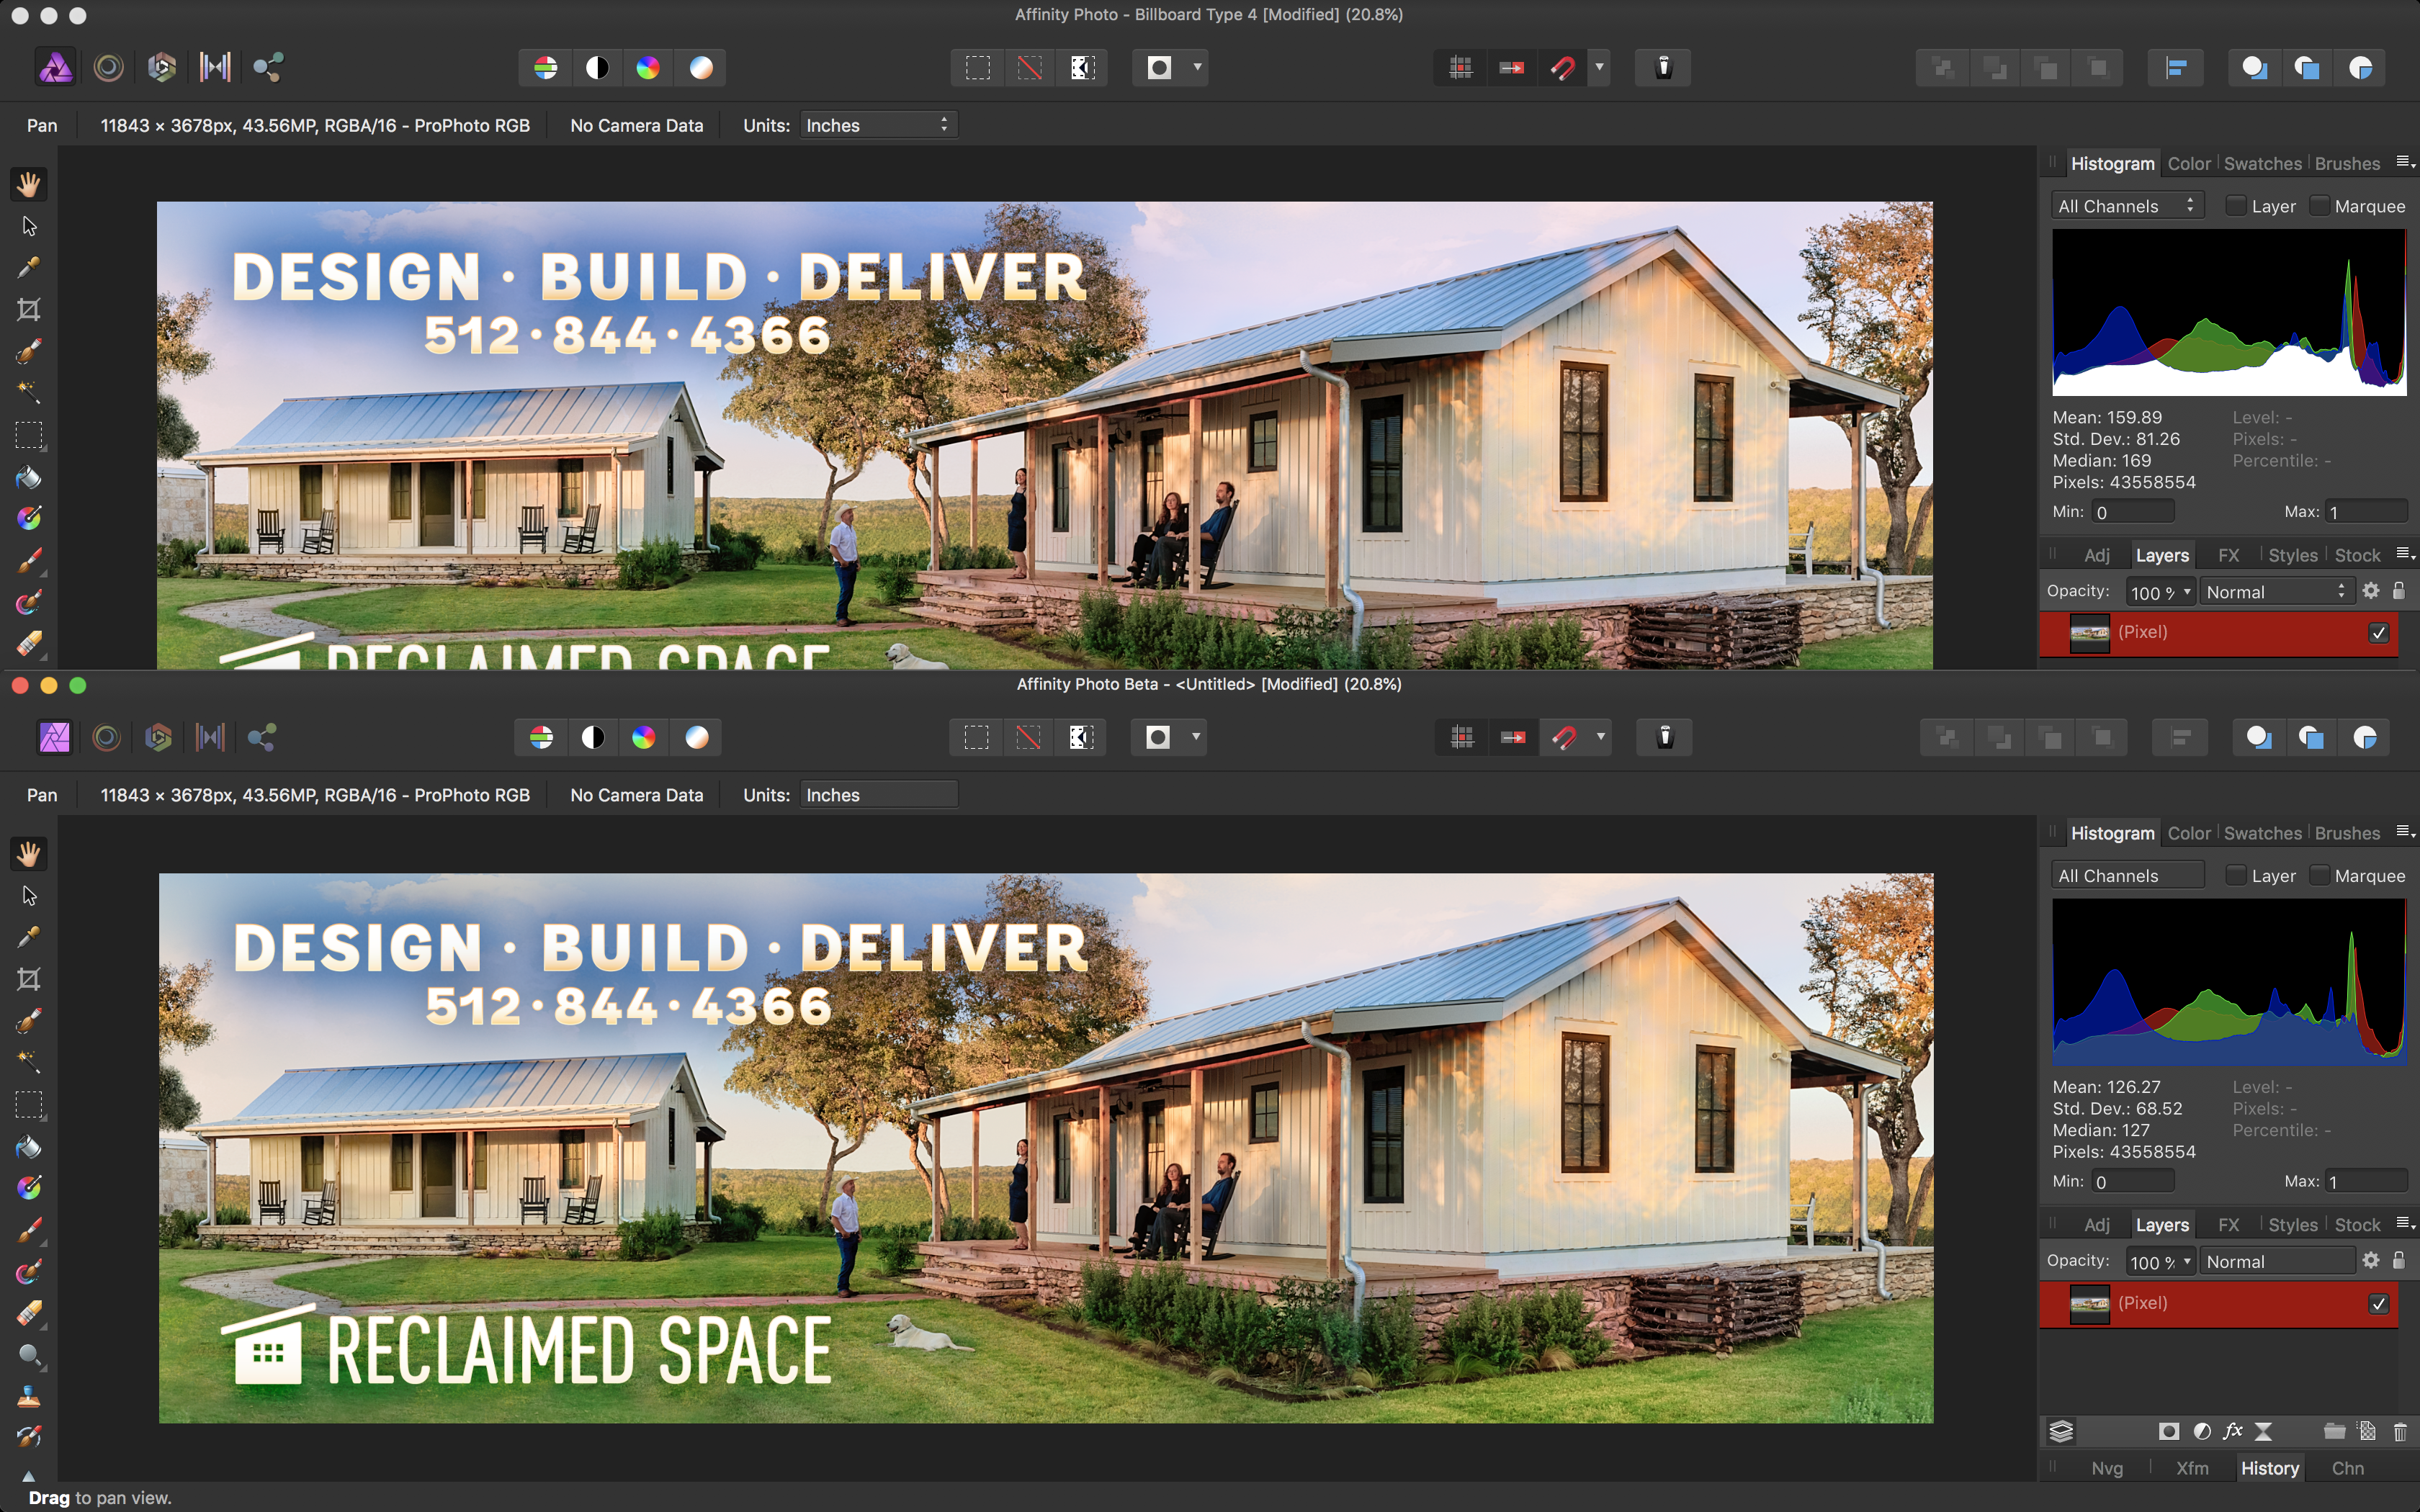
Task: Open Xfm tab in Beta window
Action: point(2192,1469)
